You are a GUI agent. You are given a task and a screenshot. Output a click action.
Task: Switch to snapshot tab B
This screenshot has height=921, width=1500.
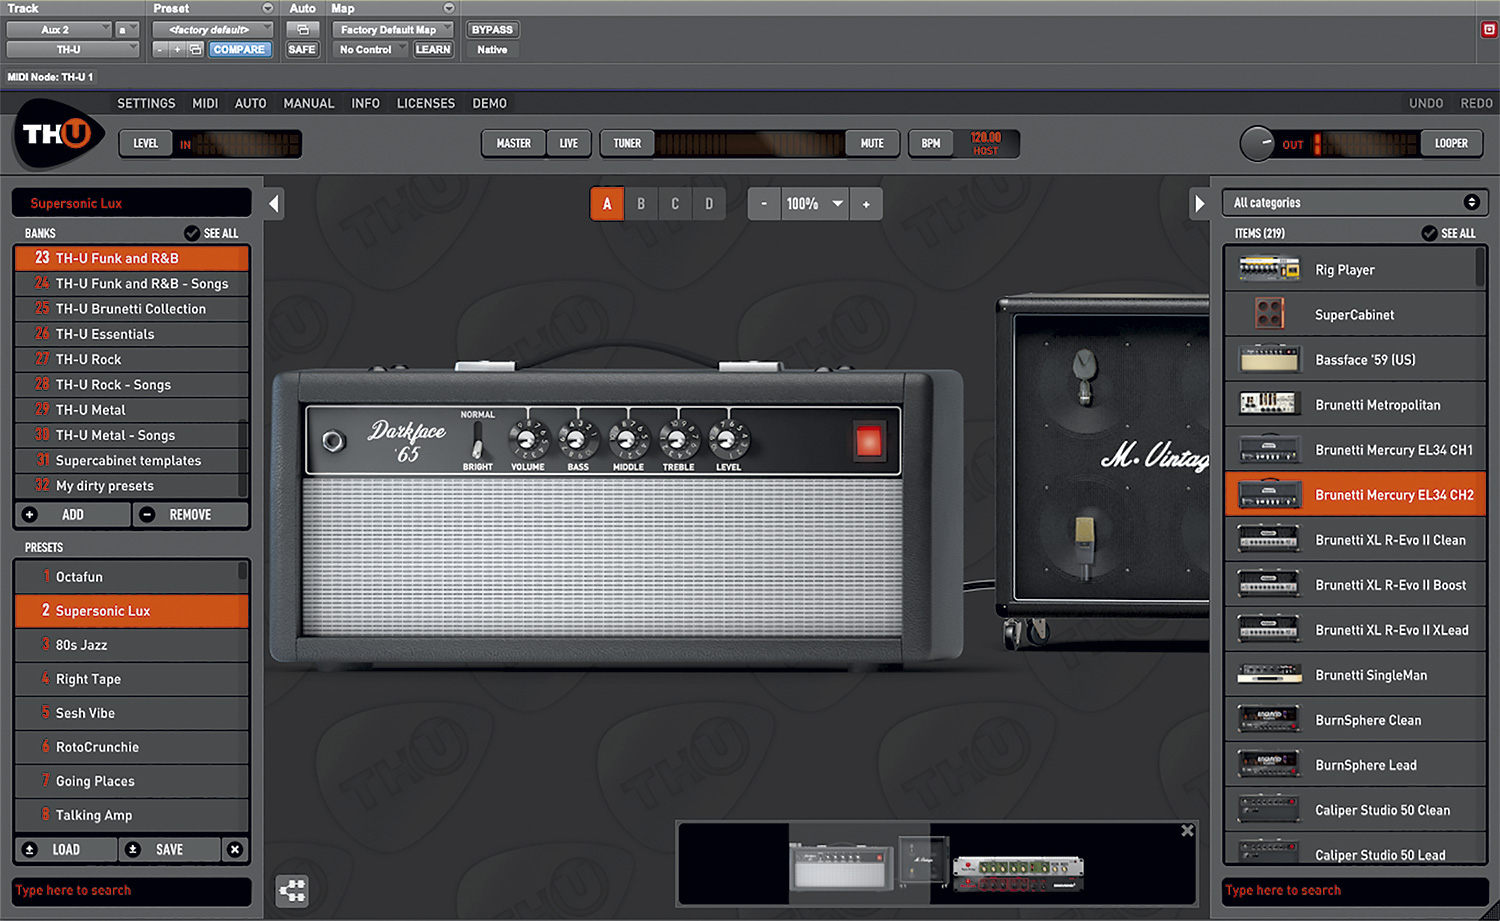click(x=641, y=203)
